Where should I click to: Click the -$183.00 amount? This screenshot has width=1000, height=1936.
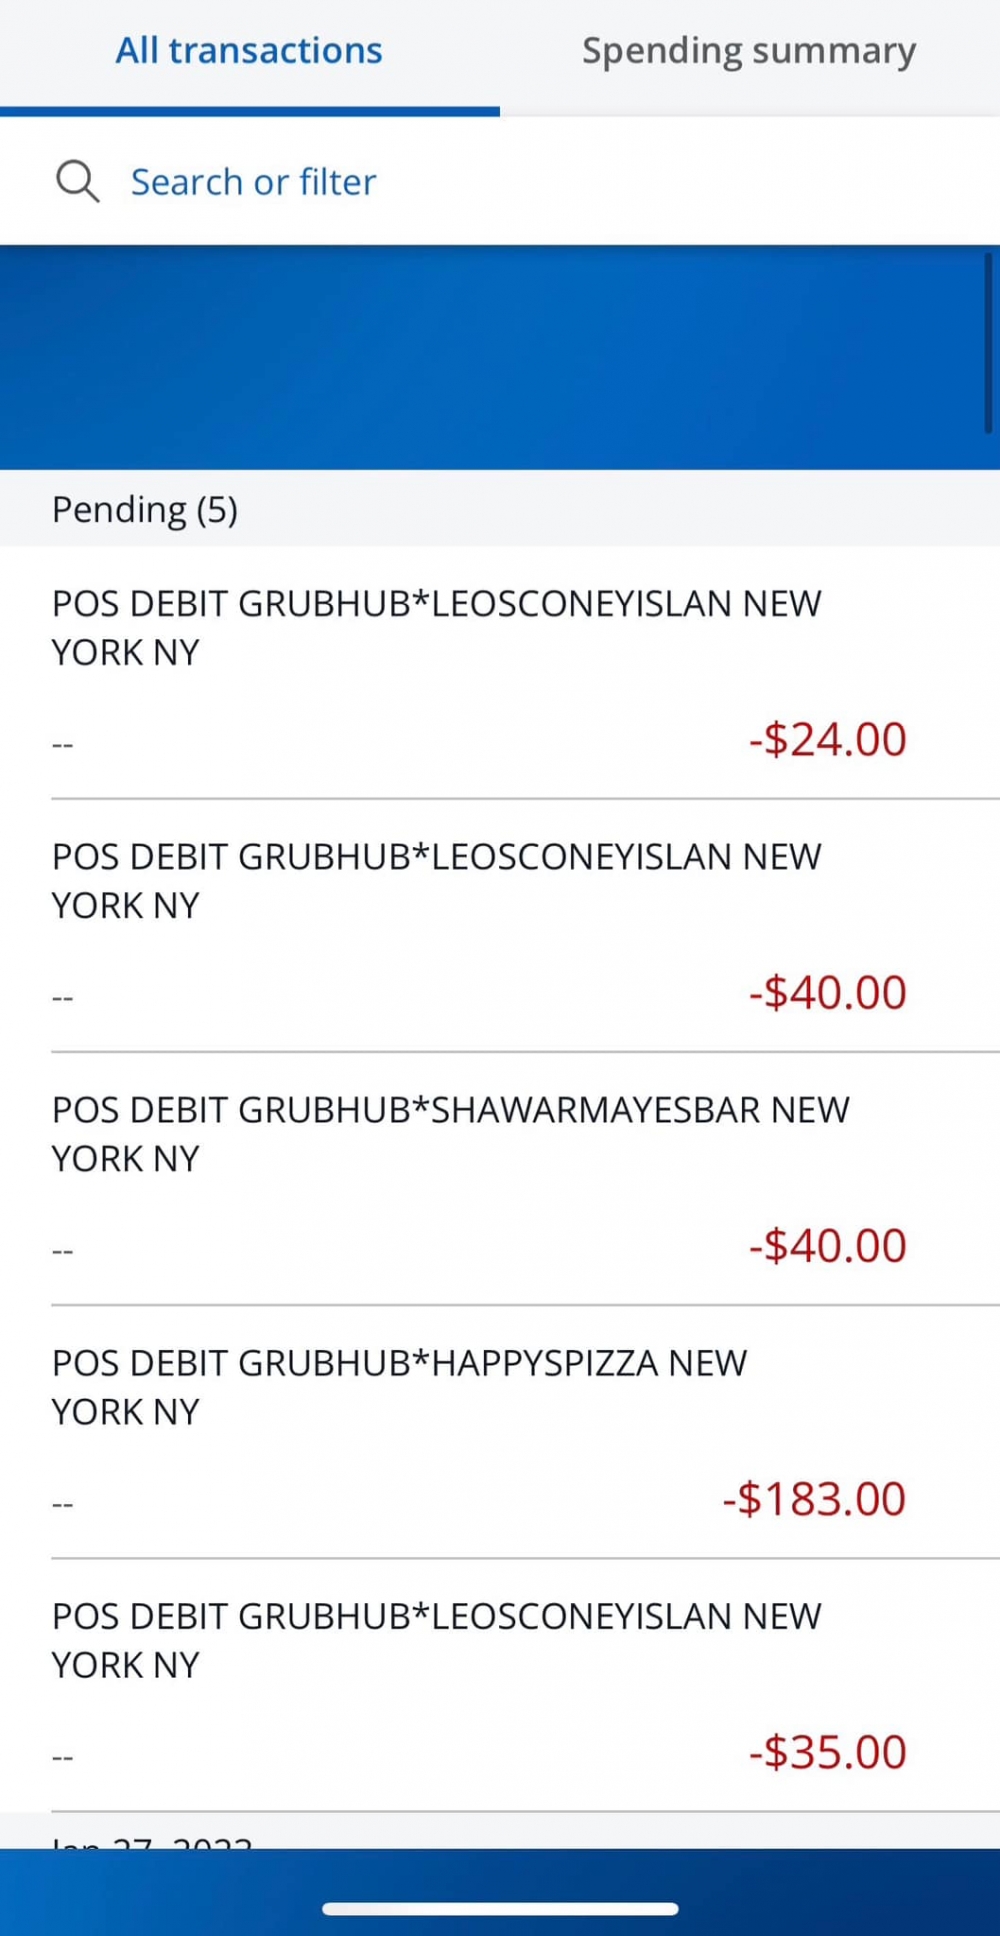coord(814,1499)
